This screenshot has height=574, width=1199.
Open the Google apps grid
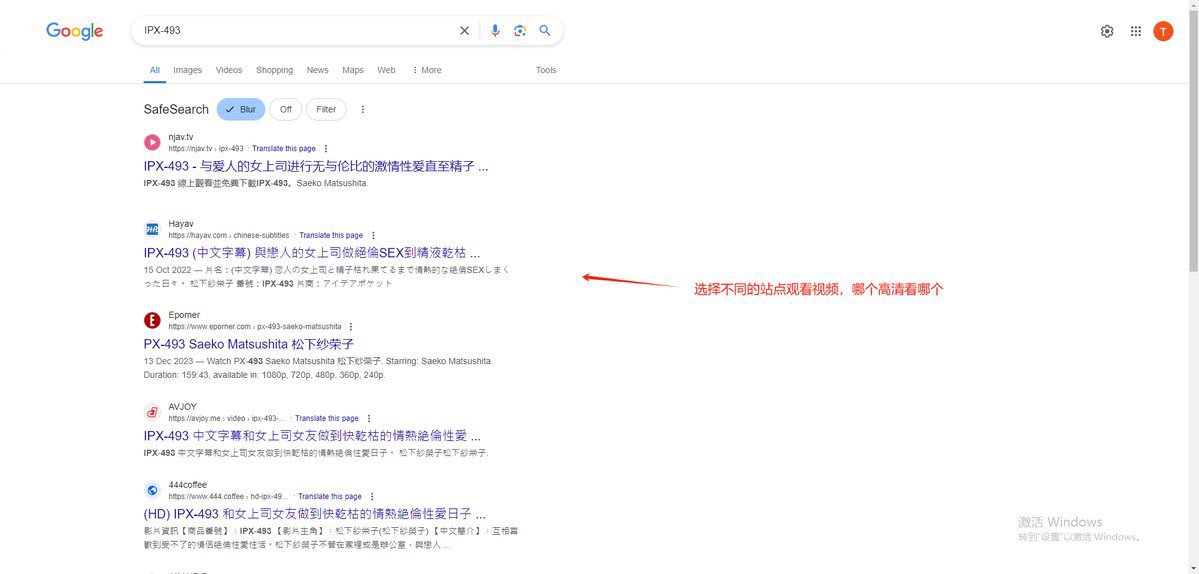tap(1136, 31)
